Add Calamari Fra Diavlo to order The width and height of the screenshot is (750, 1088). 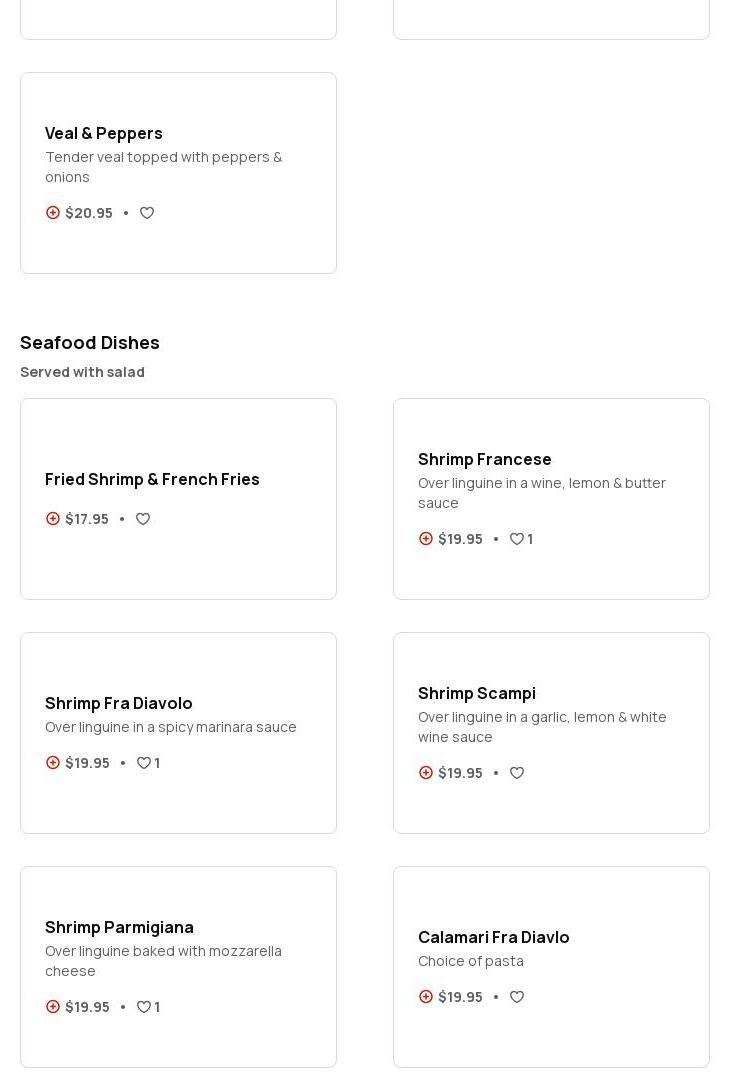426,997
